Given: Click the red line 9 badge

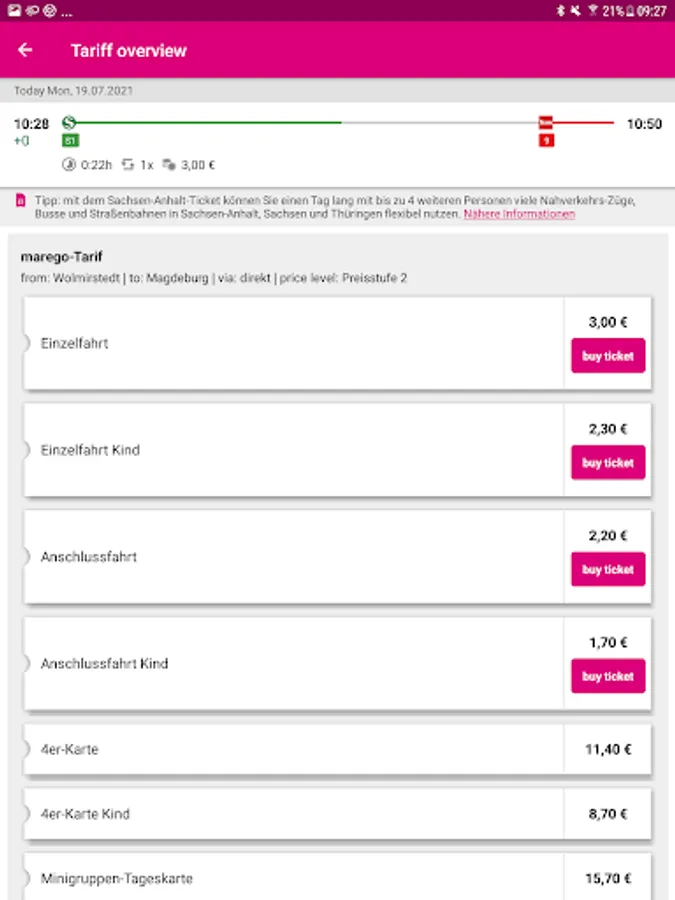Looking at the screenshot, I should click(x=546, y=141).
